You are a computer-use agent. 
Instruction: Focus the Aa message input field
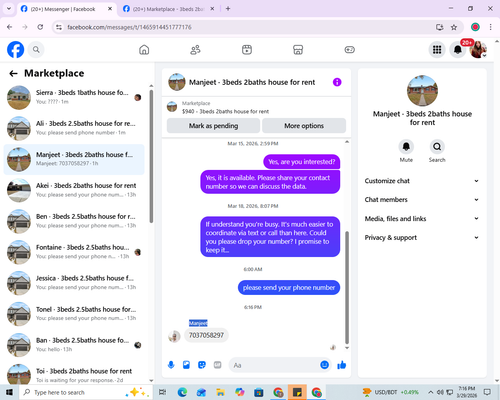(x=273, y=365)
